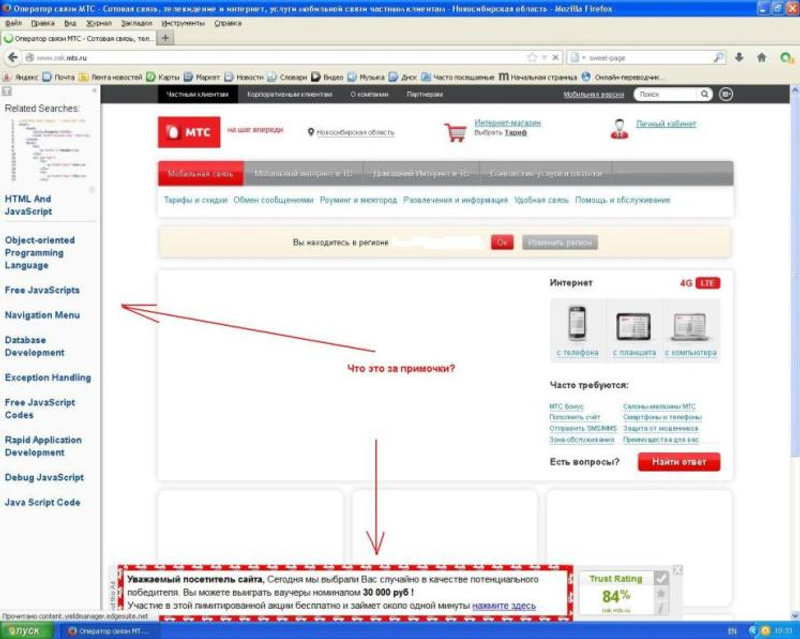800x639 pixels.
Task: Click the red 'Найти ответ' button
Action: click(x=679, y=462)
